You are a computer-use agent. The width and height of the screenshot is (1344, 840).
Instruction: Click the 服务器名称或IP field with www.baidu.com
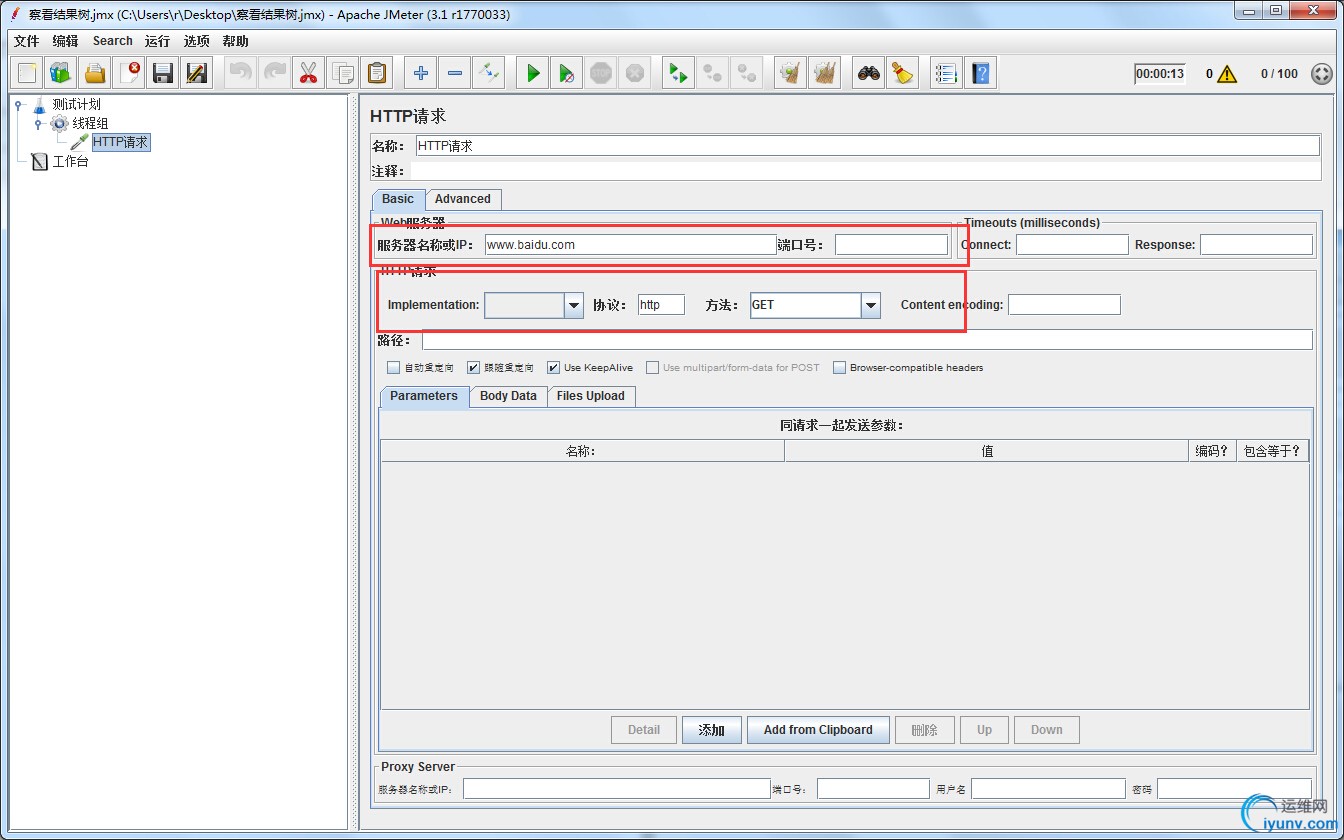(631, 244)
